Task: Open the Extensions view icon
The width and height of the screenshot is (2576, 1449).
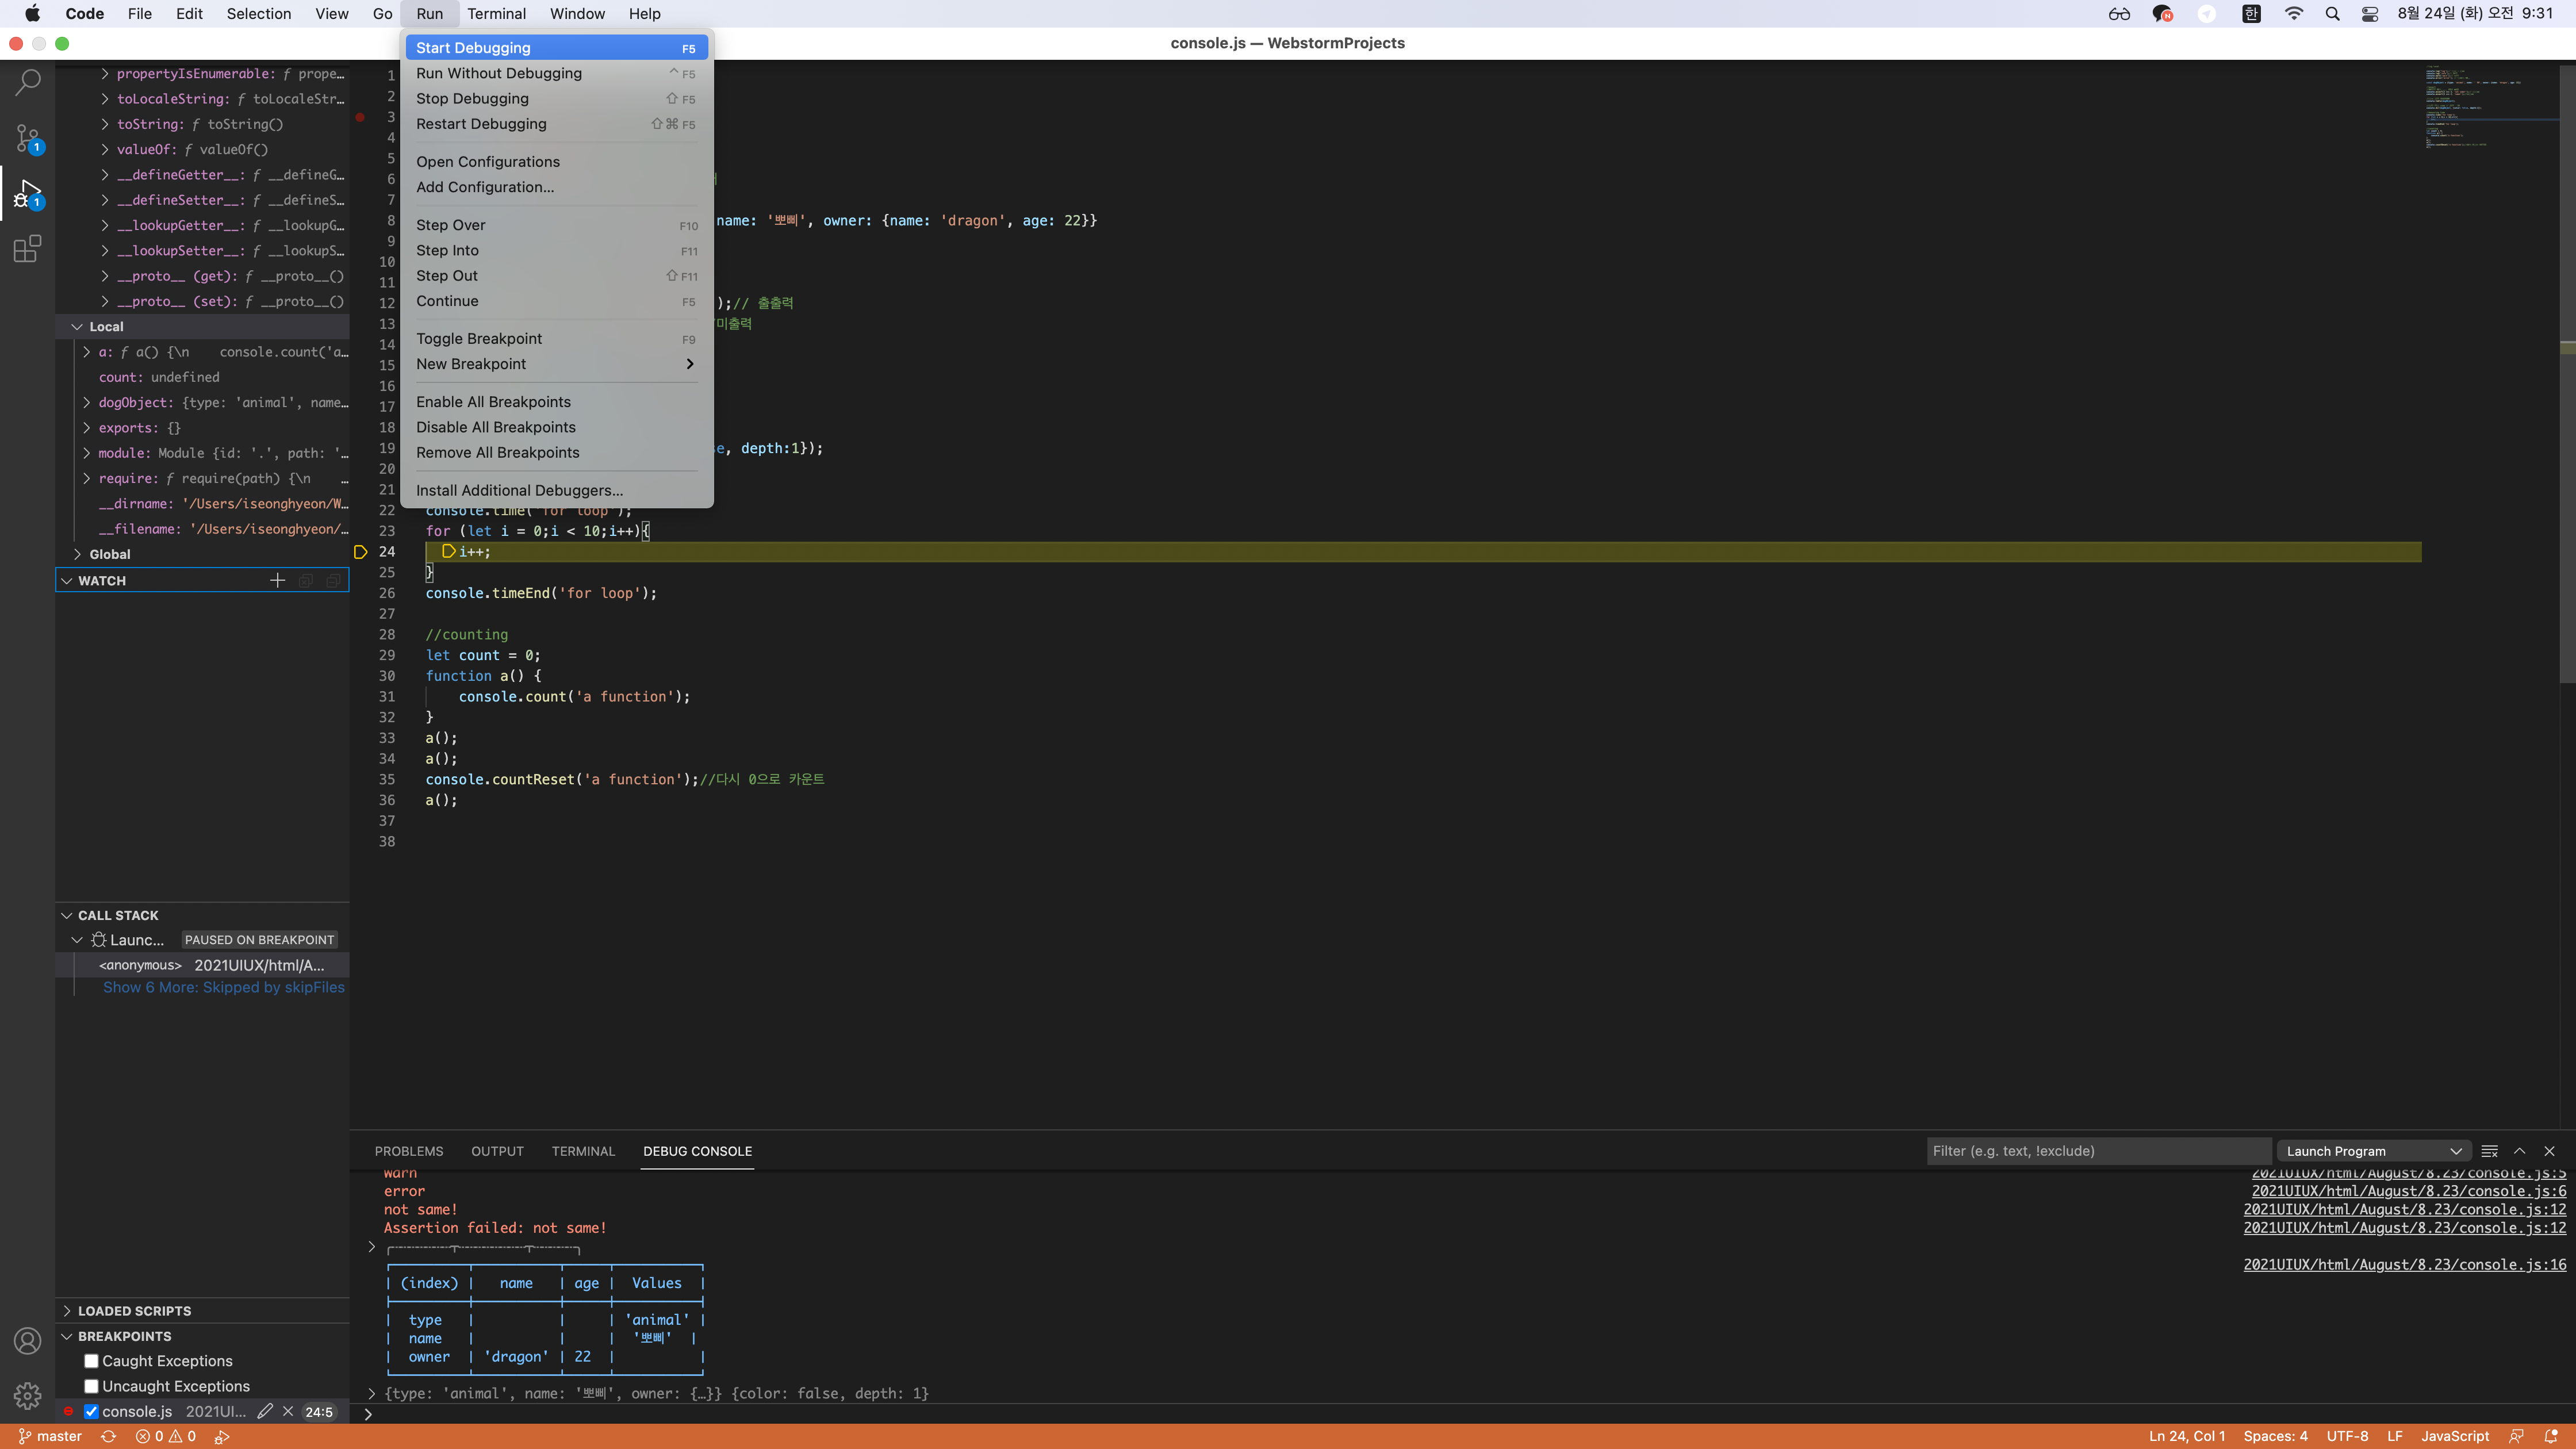Action: (x=28, y=248)
